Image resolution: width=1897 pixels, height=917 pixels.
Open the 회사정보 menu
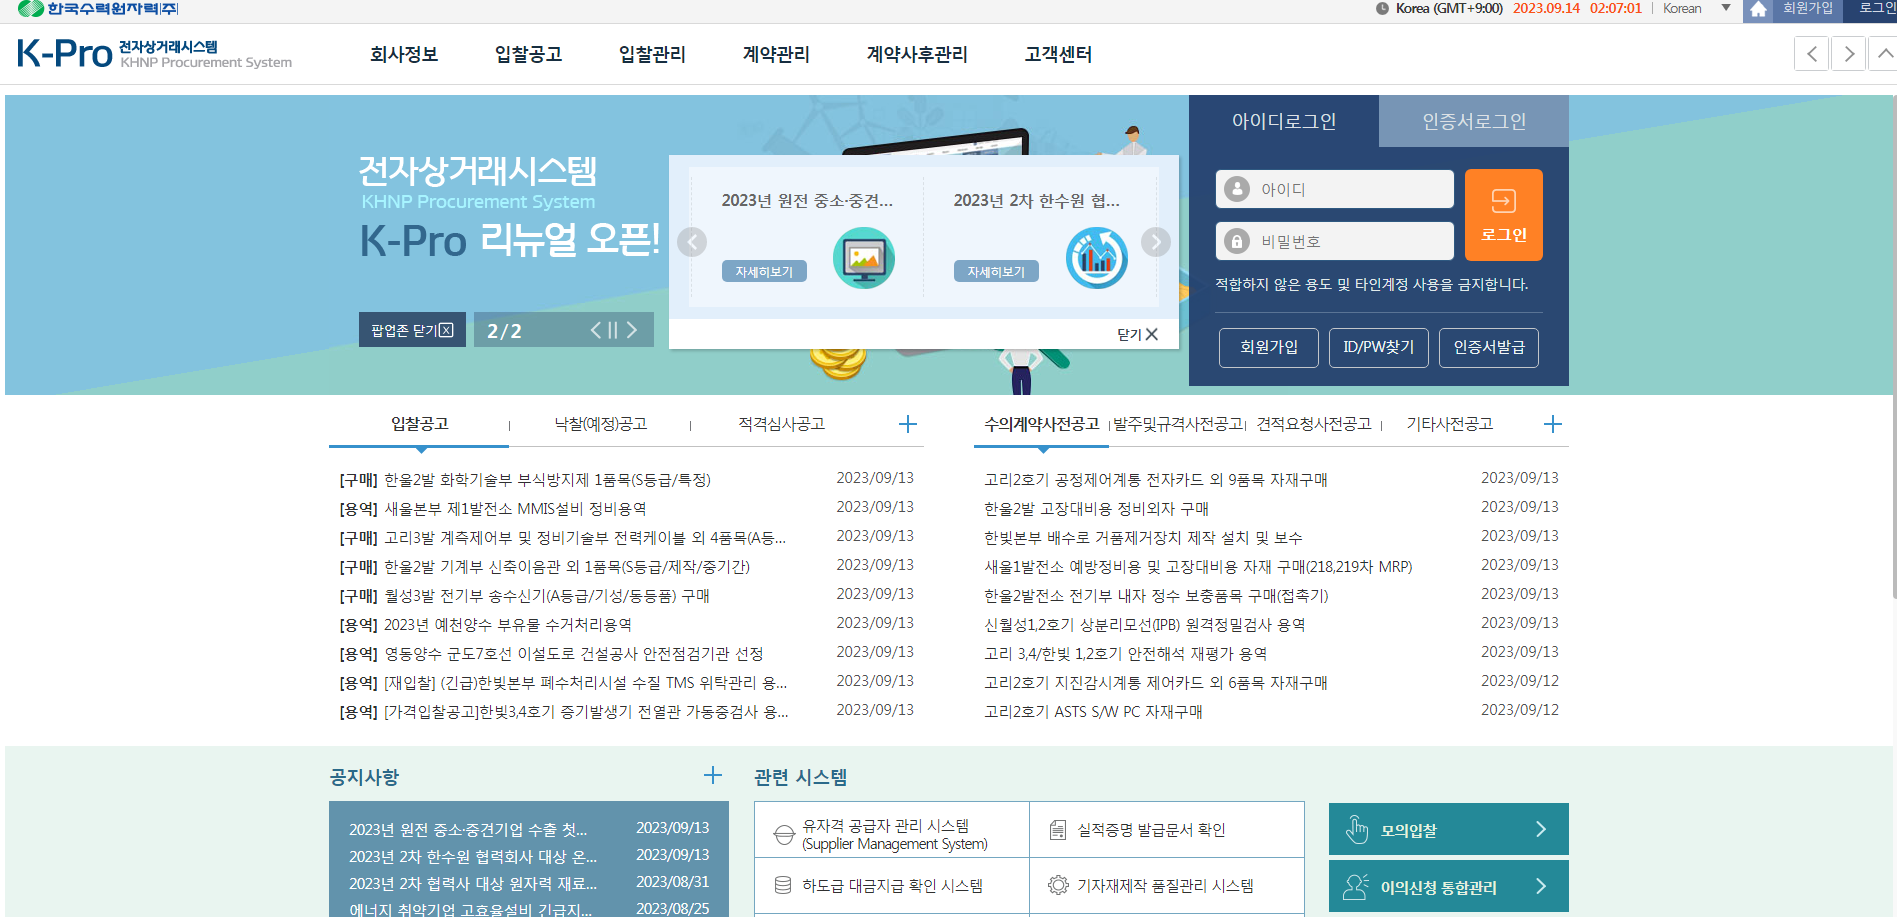404,54
